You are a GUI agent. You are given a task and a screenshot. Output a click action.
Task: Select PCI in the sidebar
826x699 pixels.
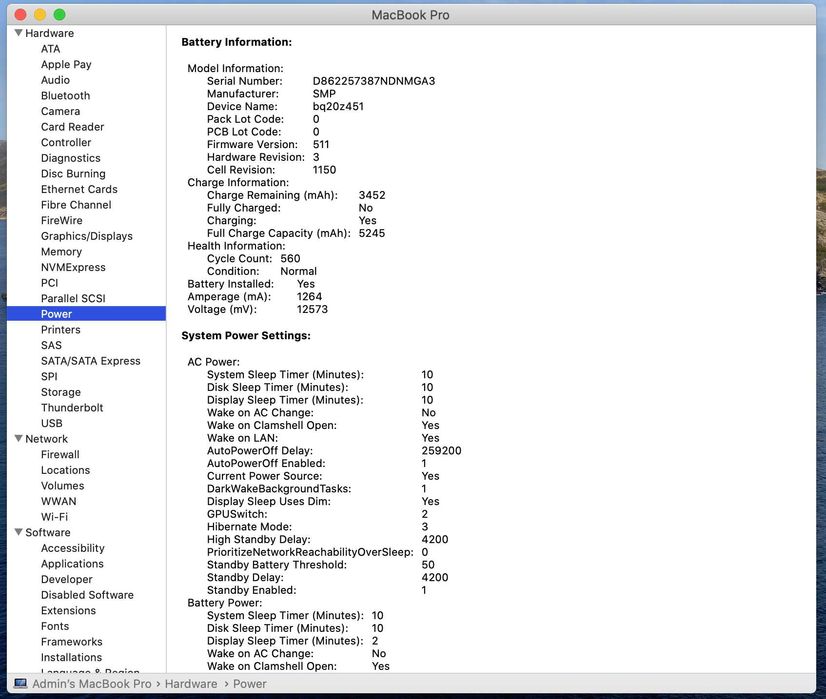50,283
